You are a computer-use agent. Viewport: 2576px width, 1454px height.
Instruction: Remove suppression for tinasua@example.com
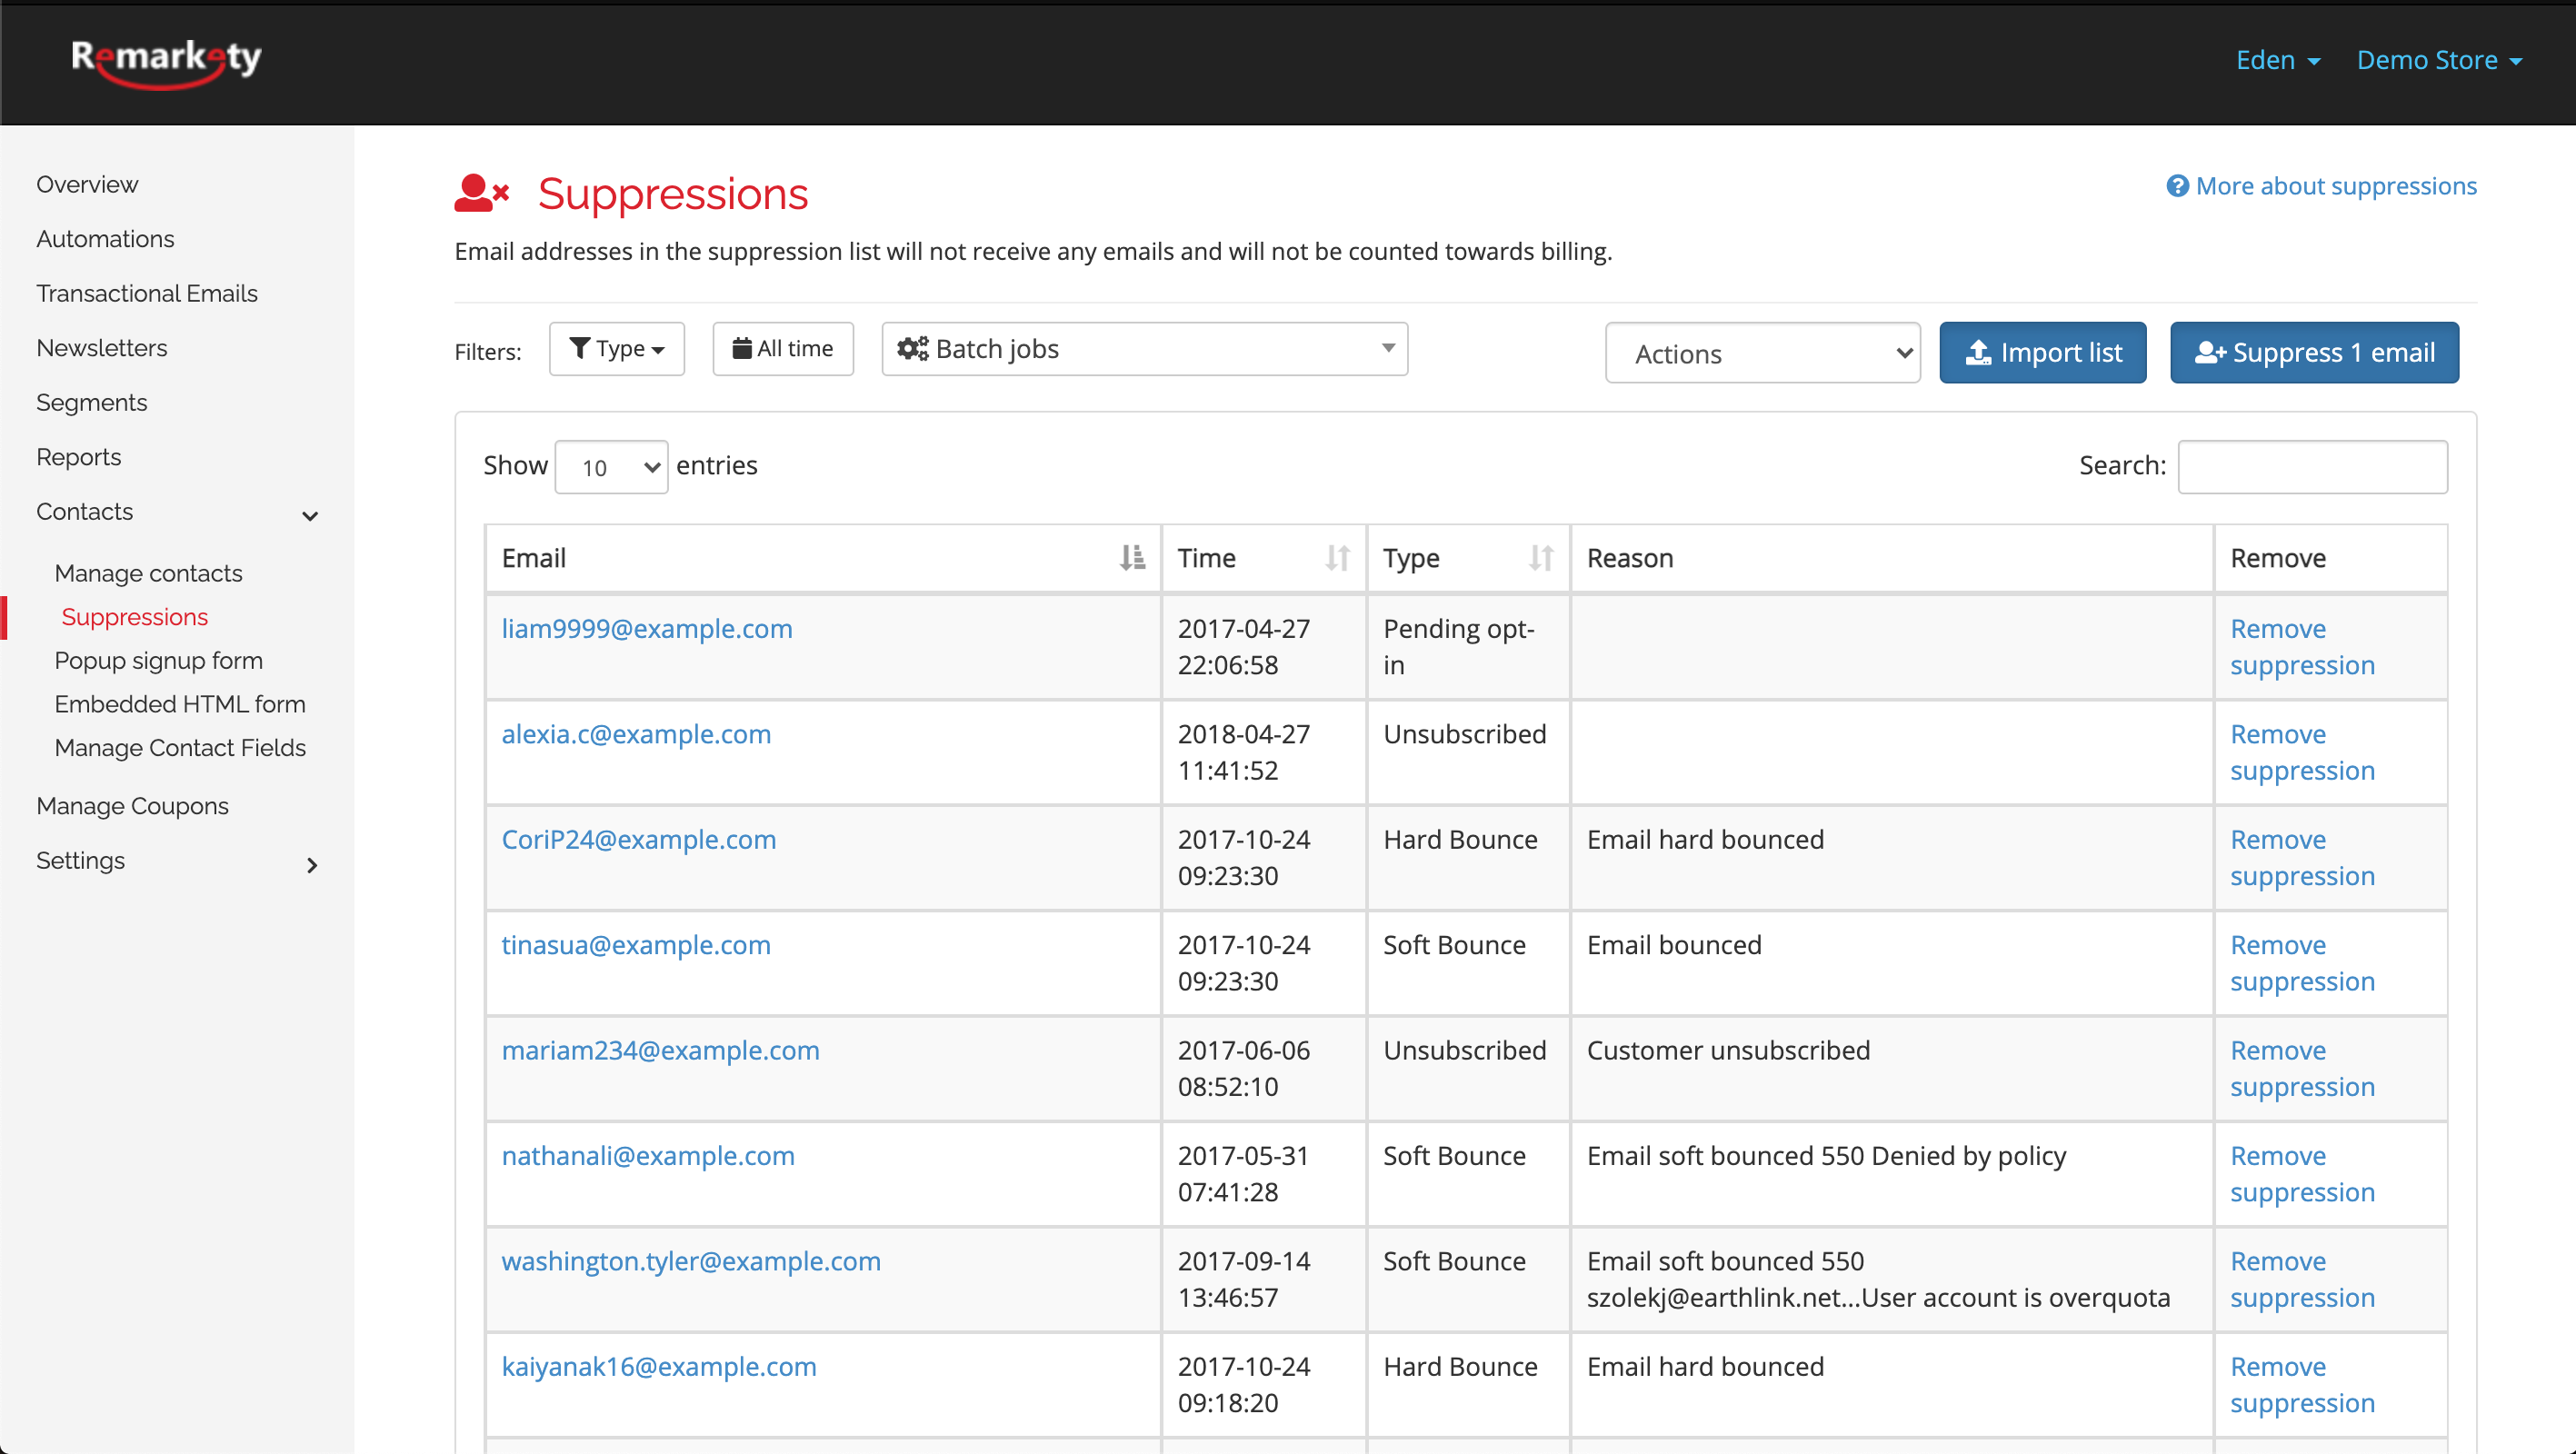[x=2303, y=963]
